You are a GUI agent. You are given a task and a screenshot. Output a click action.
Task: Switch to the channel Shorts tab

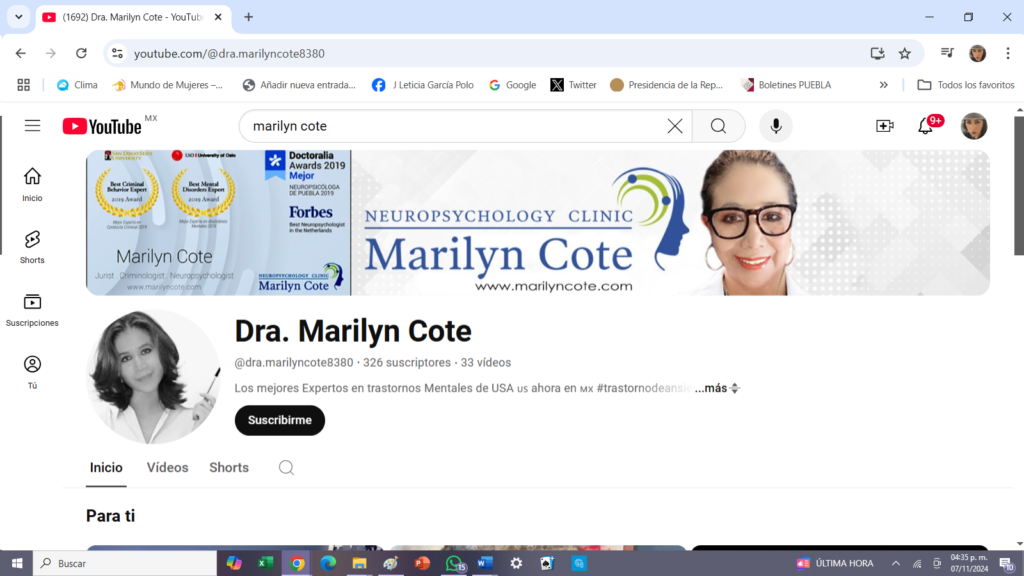pos(229,468)
